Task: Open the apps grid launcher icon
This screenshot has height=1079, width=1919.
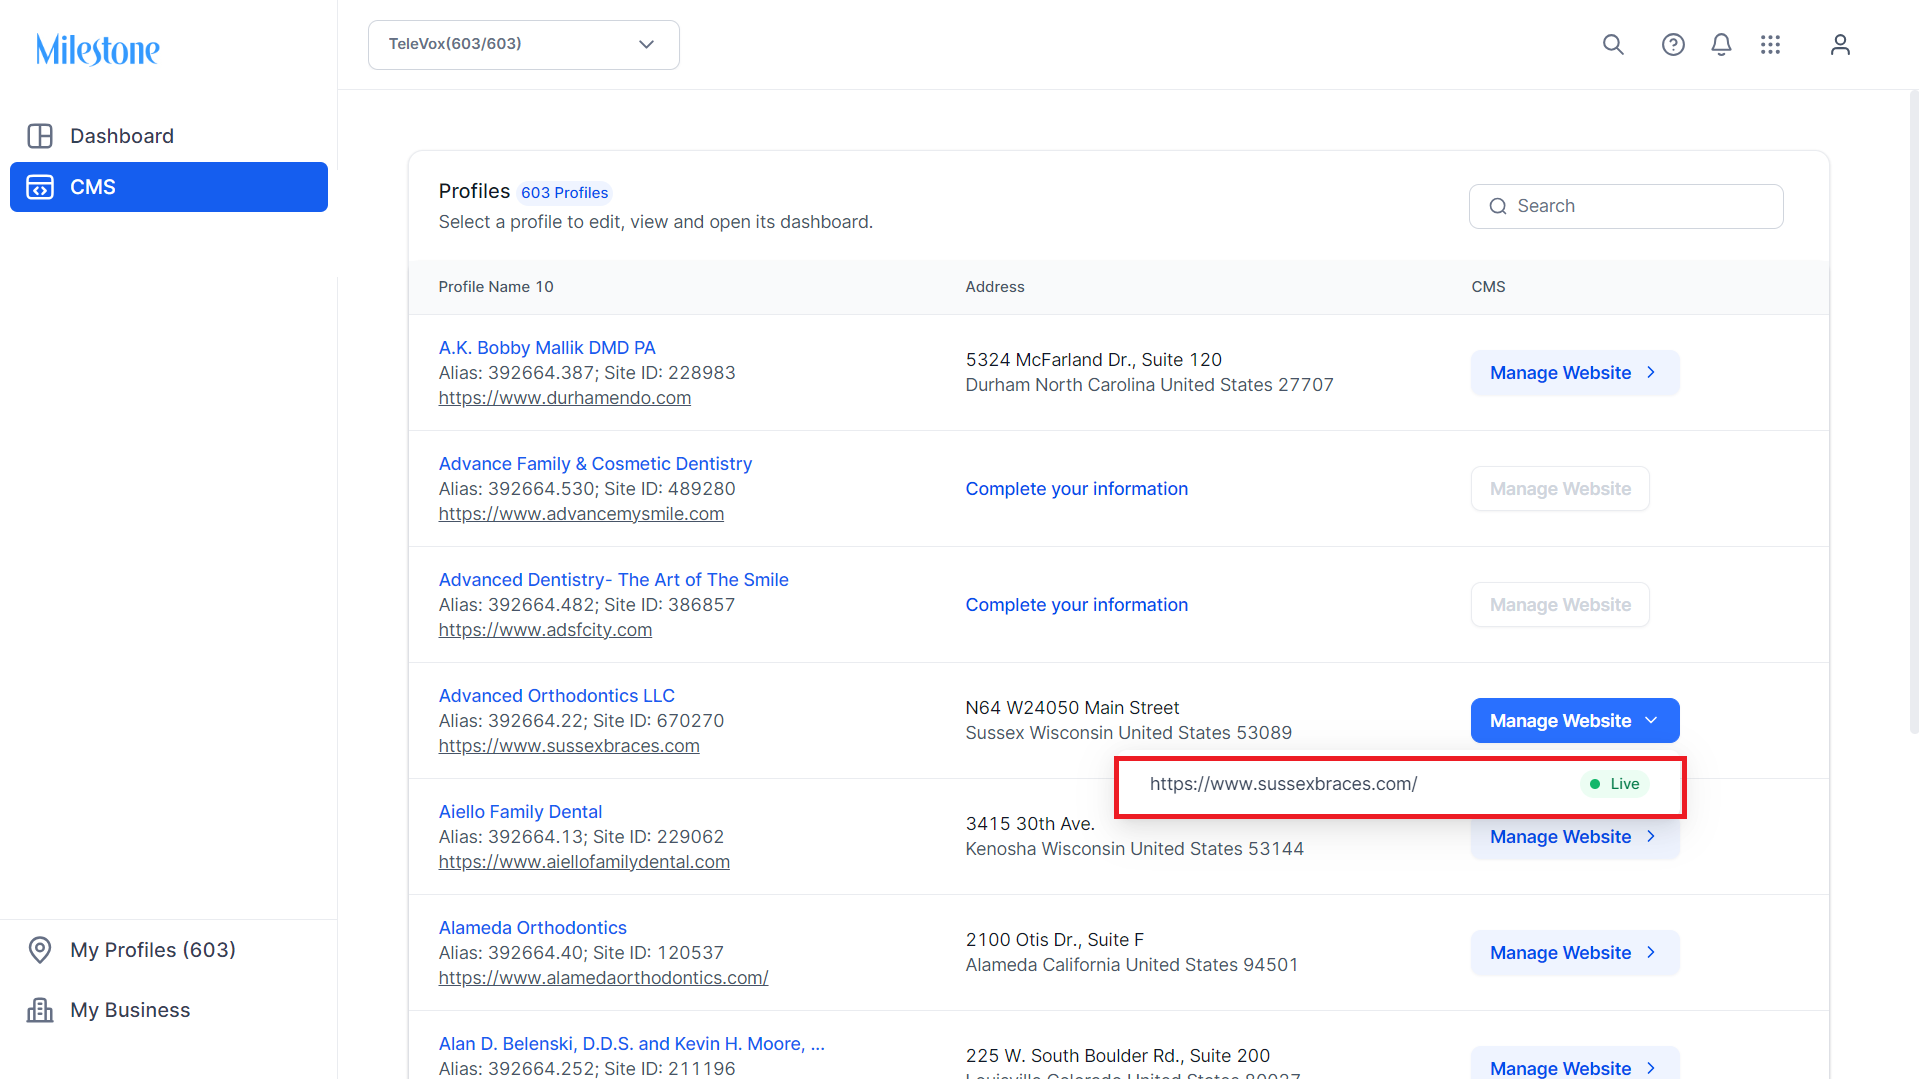Action: [x=1770, y=45]
